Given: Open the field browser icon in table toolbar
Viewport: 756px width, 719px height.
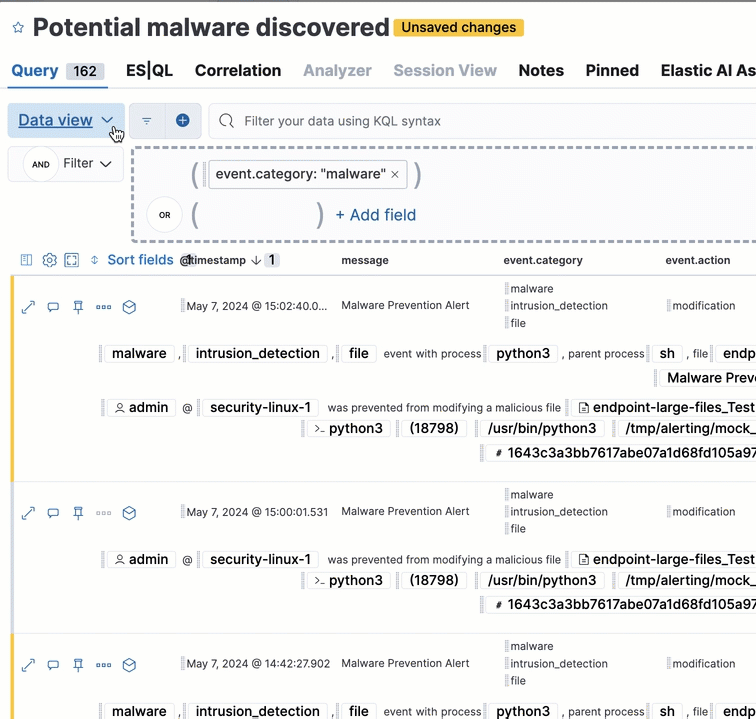Looking at the screenshot, I should coord(27,260).
